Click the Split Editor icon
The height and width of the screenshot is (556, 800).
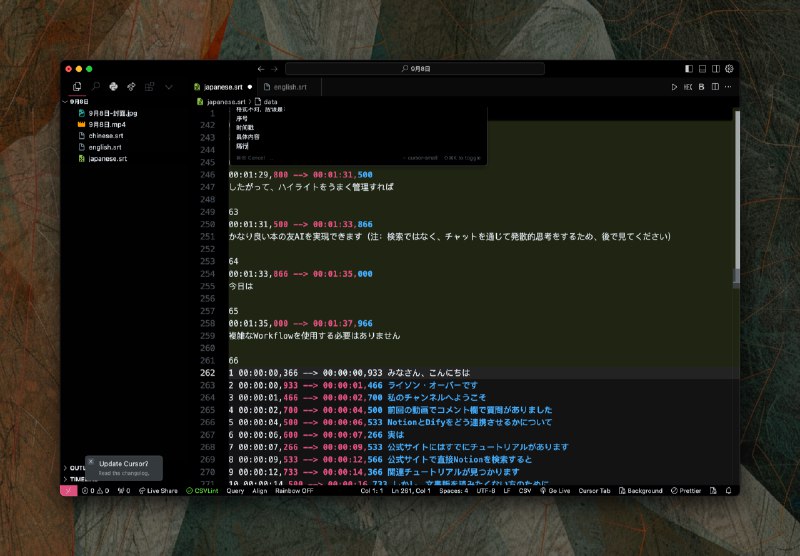[715, 87]
